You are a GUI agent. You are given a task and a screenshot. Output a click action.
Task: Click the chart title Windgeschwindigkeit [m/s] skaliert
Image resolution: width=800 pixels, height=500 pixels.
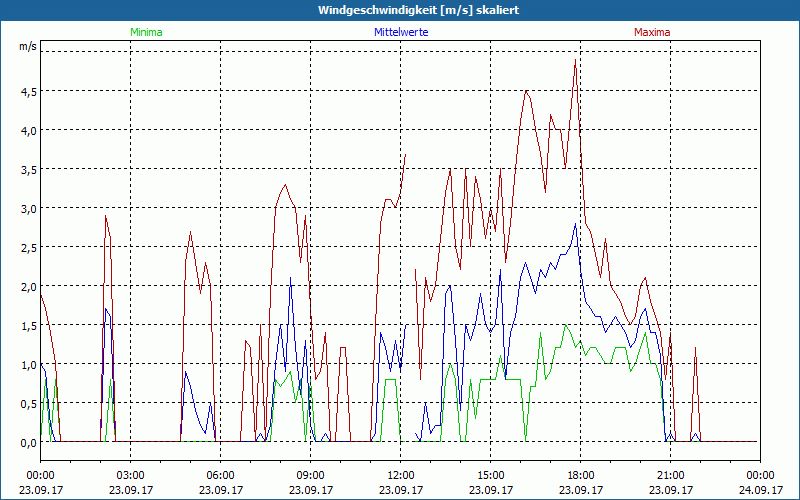[x=418, y=10]
